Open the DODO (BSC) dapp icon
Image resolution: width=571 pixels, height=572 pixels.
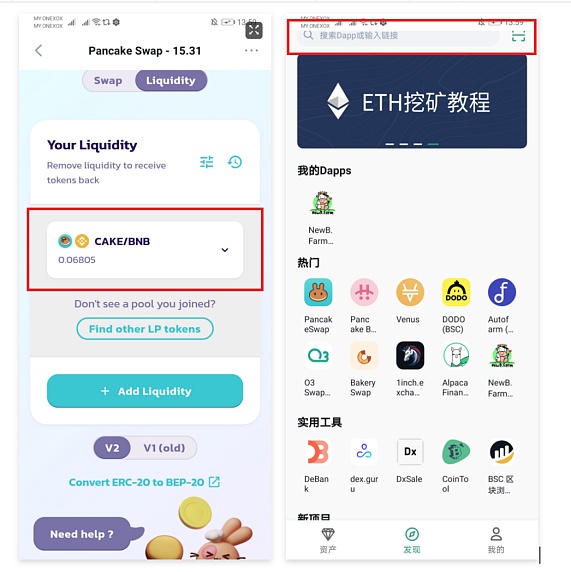point(456,292)
